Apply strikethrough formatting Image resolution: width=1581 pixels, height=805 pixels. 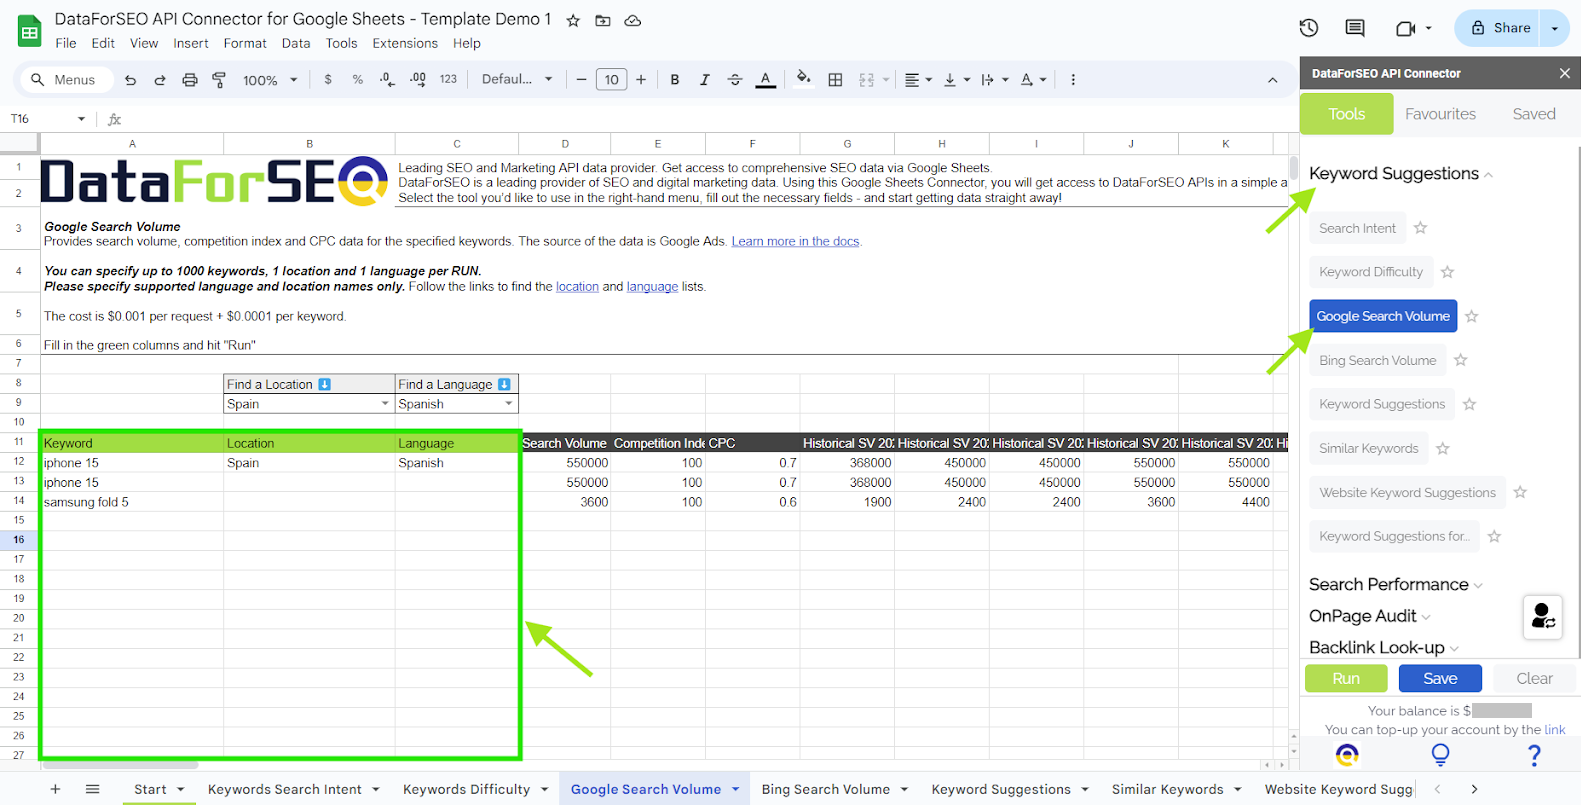tap(735, 80)
